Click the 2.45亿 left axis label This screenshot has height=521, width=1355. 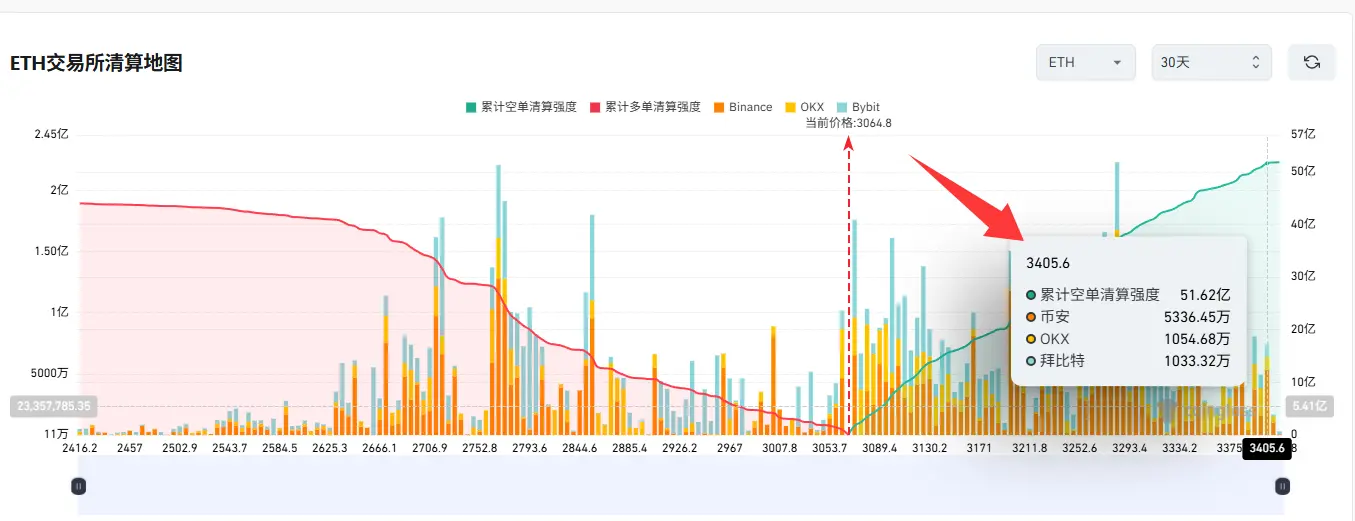click(x=51, y=135)
